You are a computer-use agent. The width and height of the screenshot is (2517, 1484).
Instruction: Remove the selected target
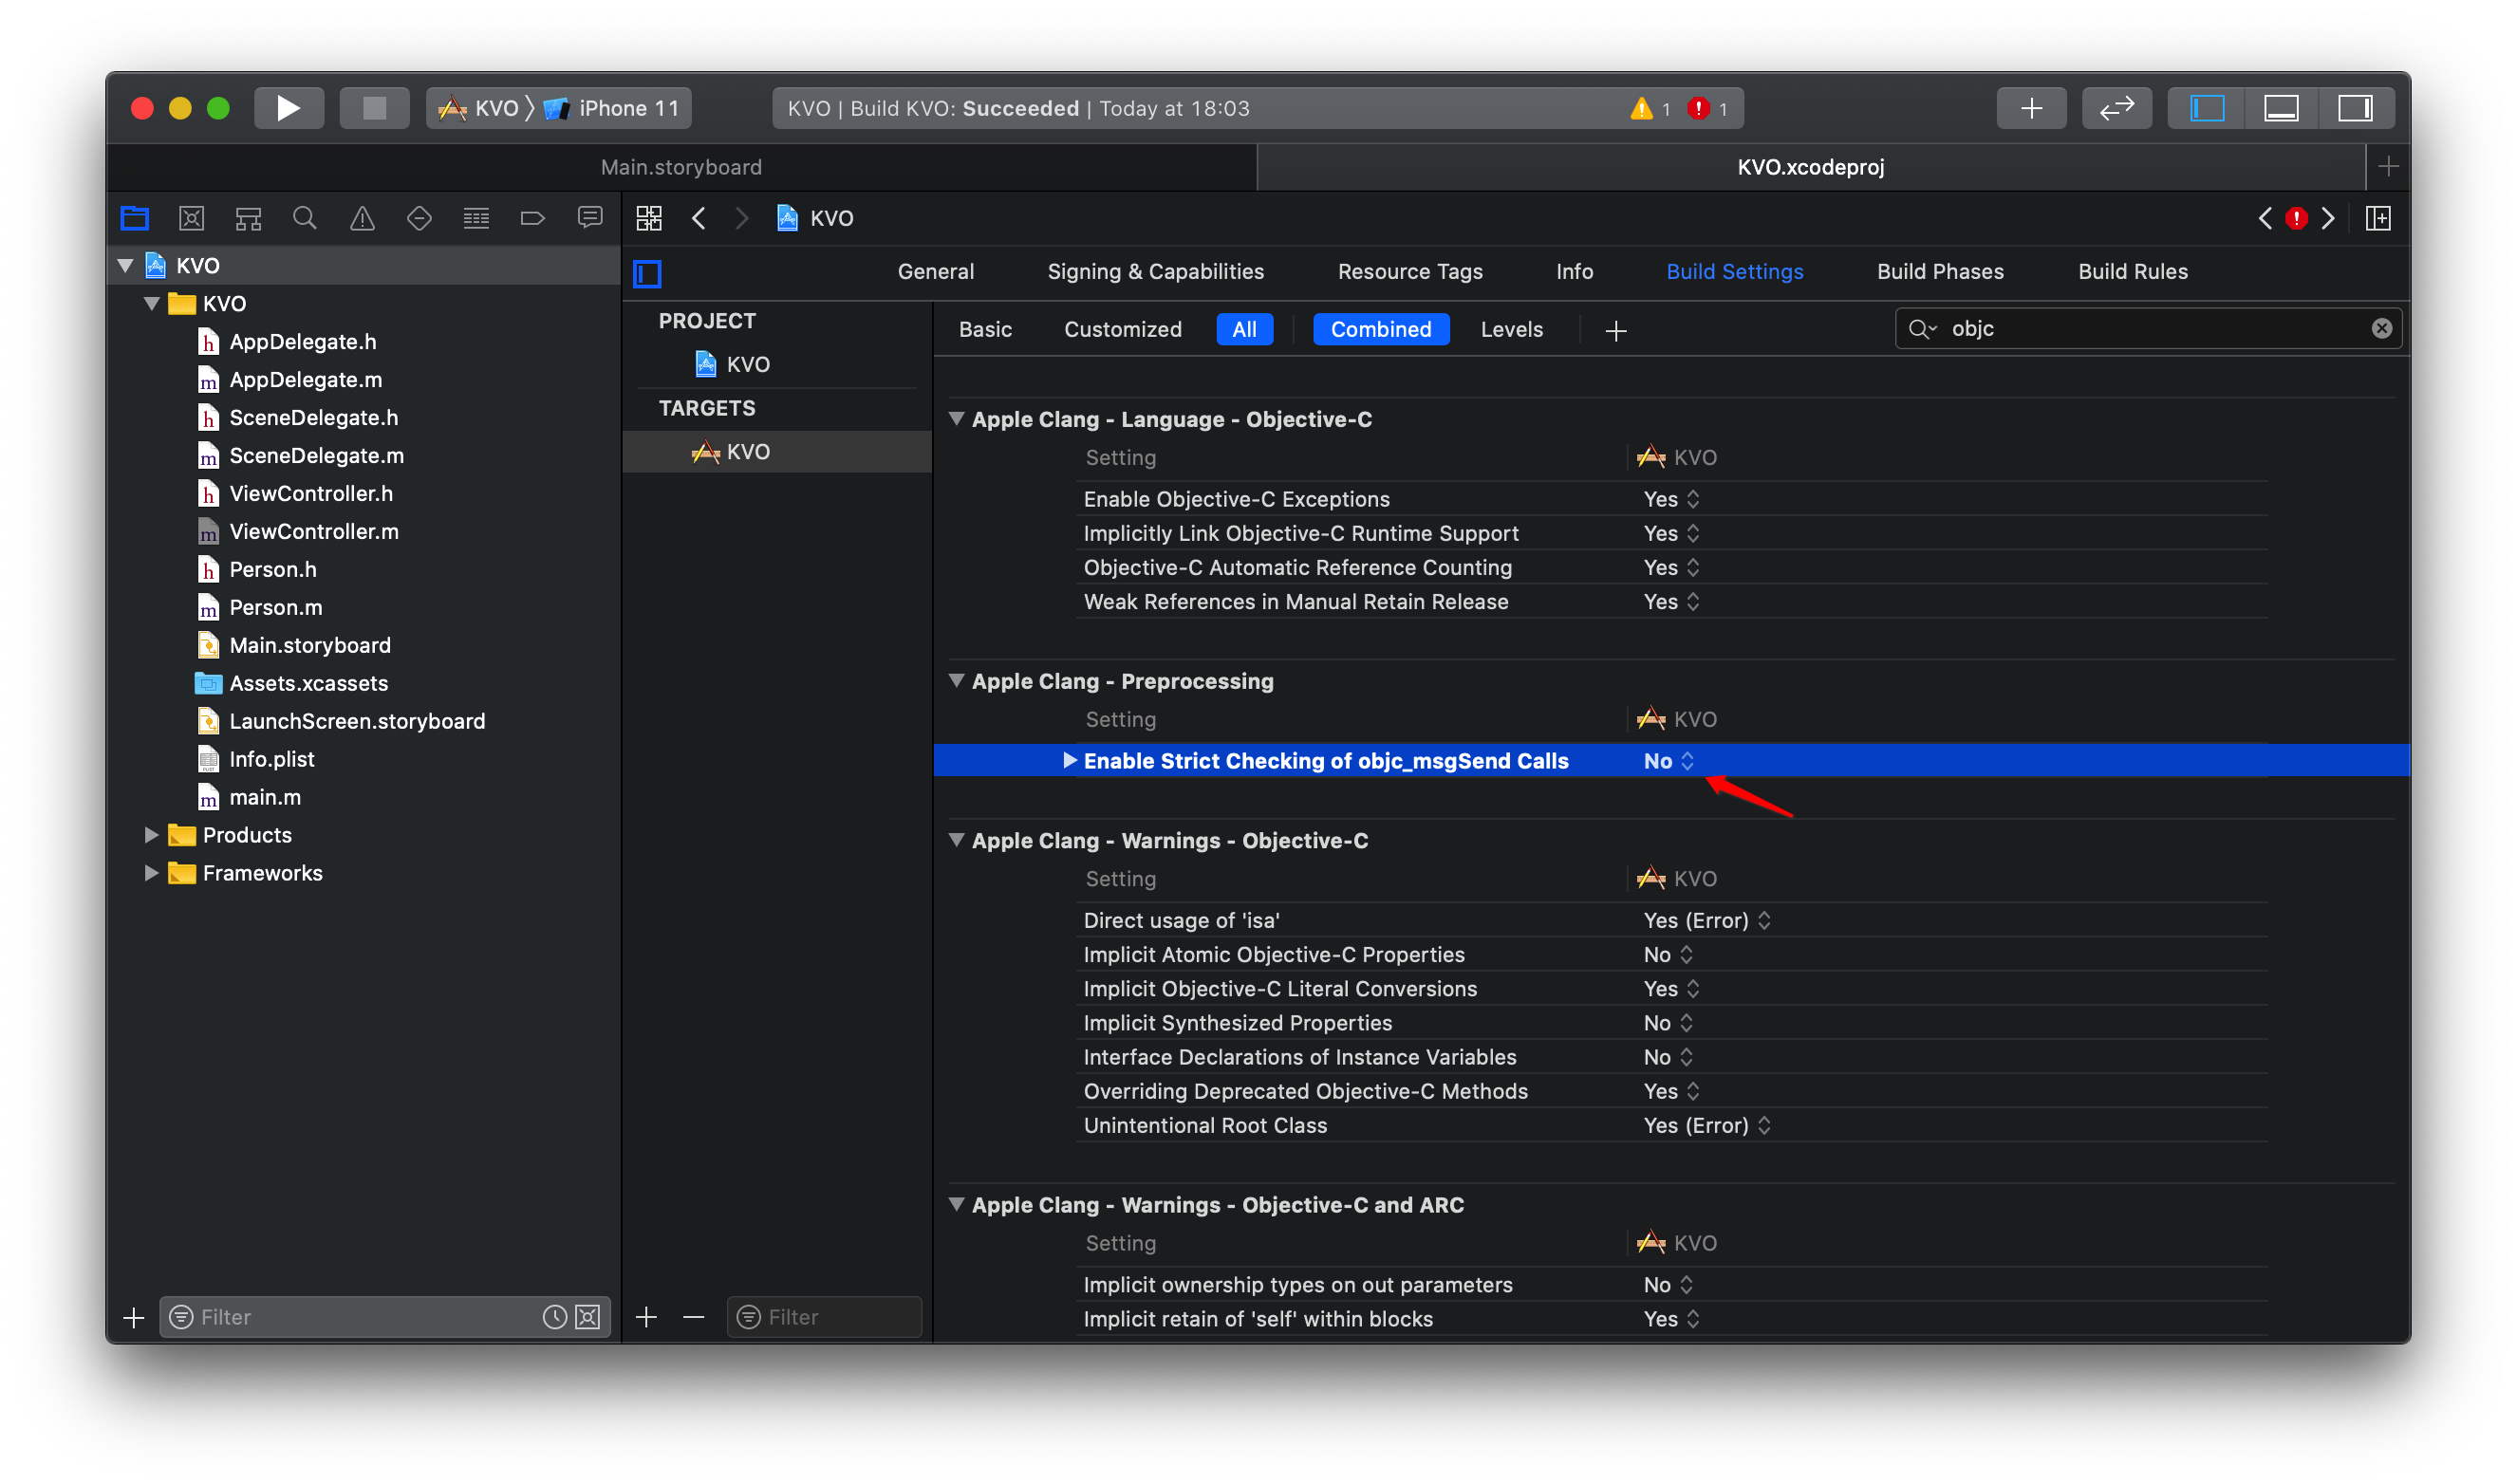(693, 1317)
